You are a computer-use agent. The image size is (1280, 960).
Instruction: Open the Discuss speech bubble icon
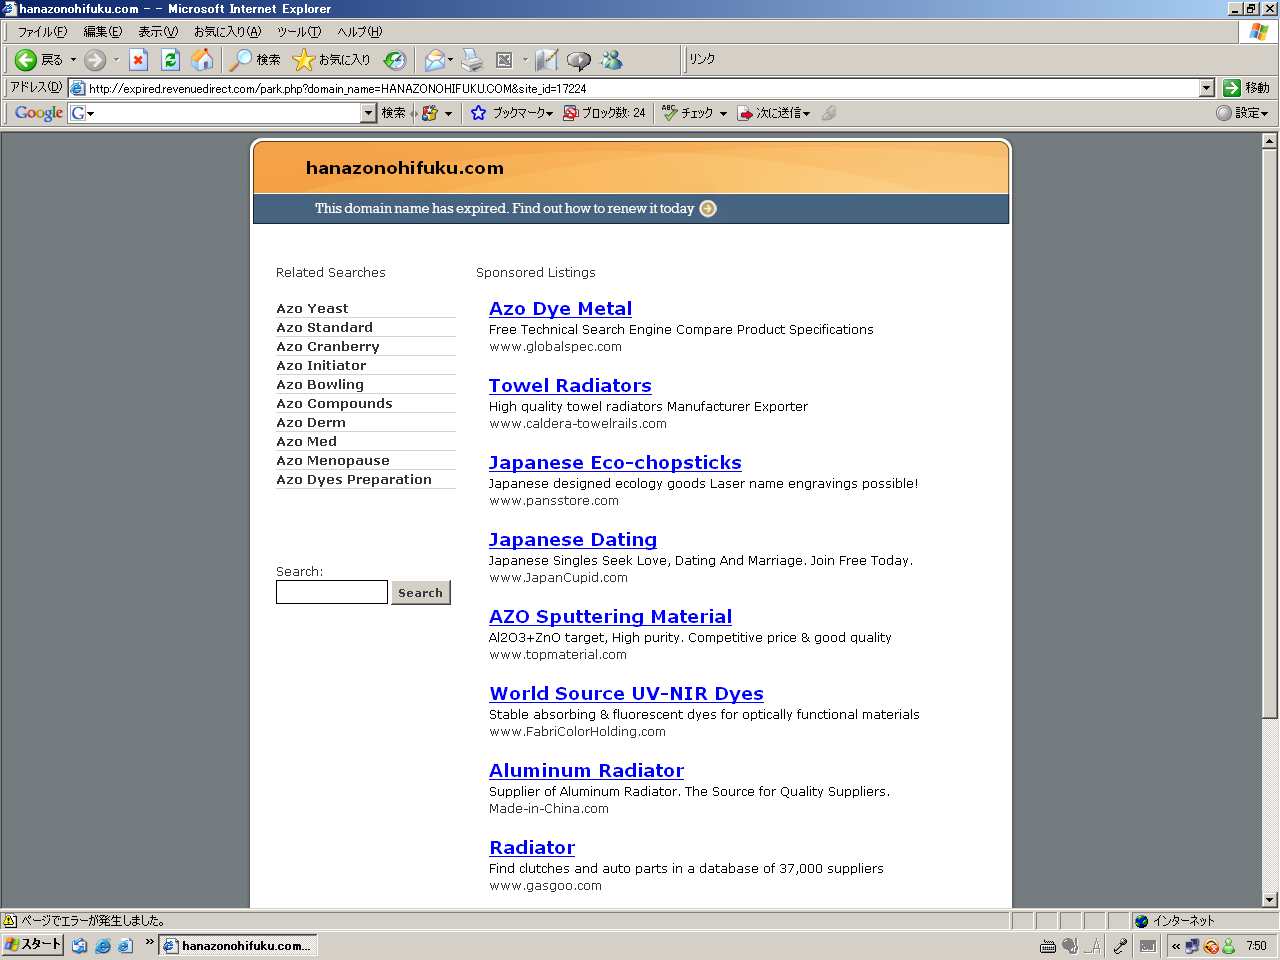[x=579, y=60]
